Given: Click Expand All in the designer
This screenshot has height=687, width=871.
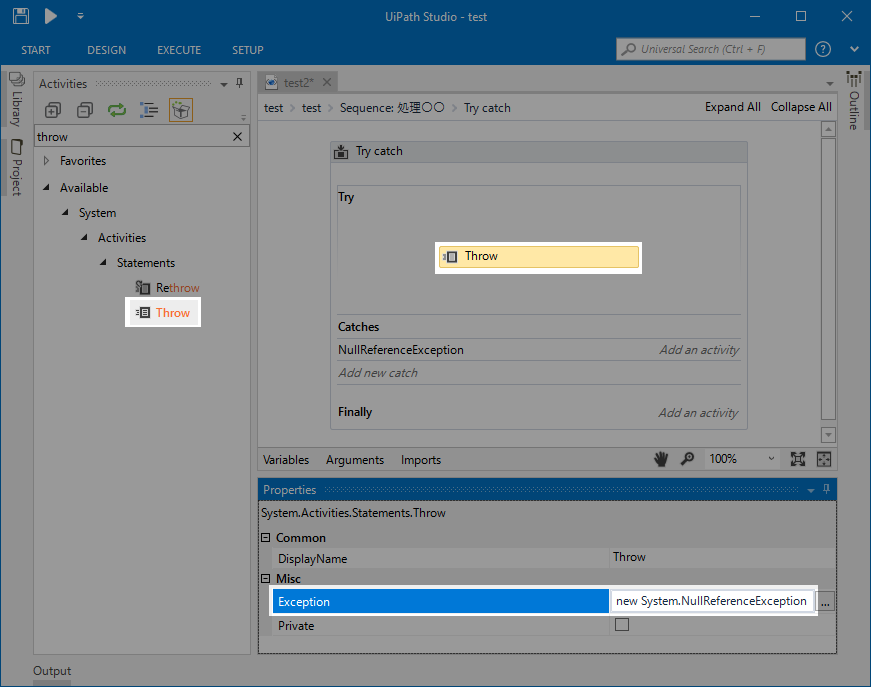Looking at the screenshot, I should coord(733,107).
